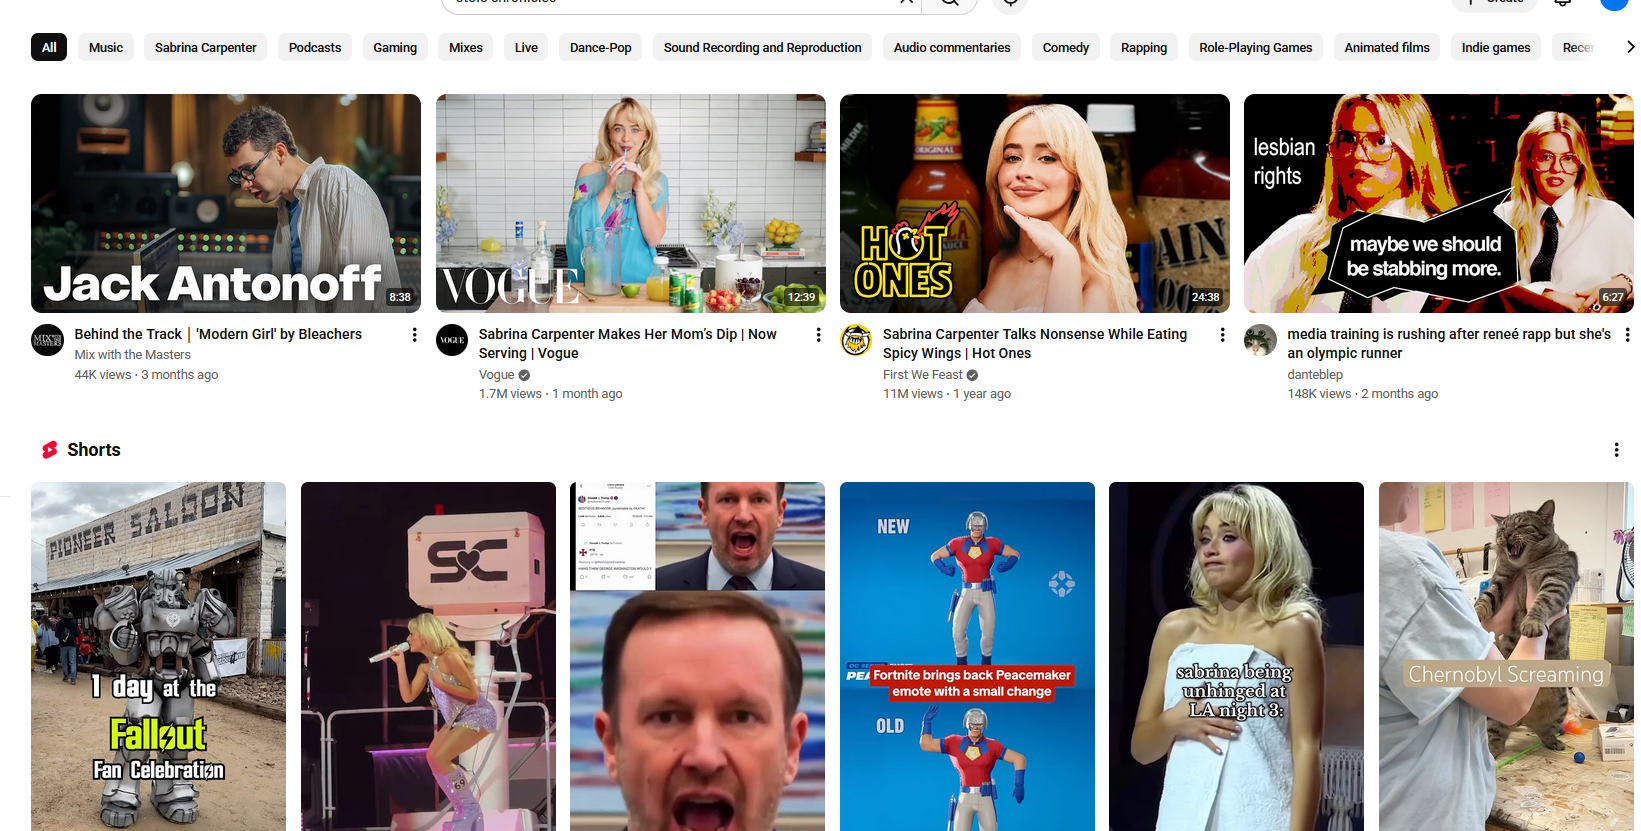Open options menu for media training video
Viewport: 1641px width, 831px height.
point(1627,335)
